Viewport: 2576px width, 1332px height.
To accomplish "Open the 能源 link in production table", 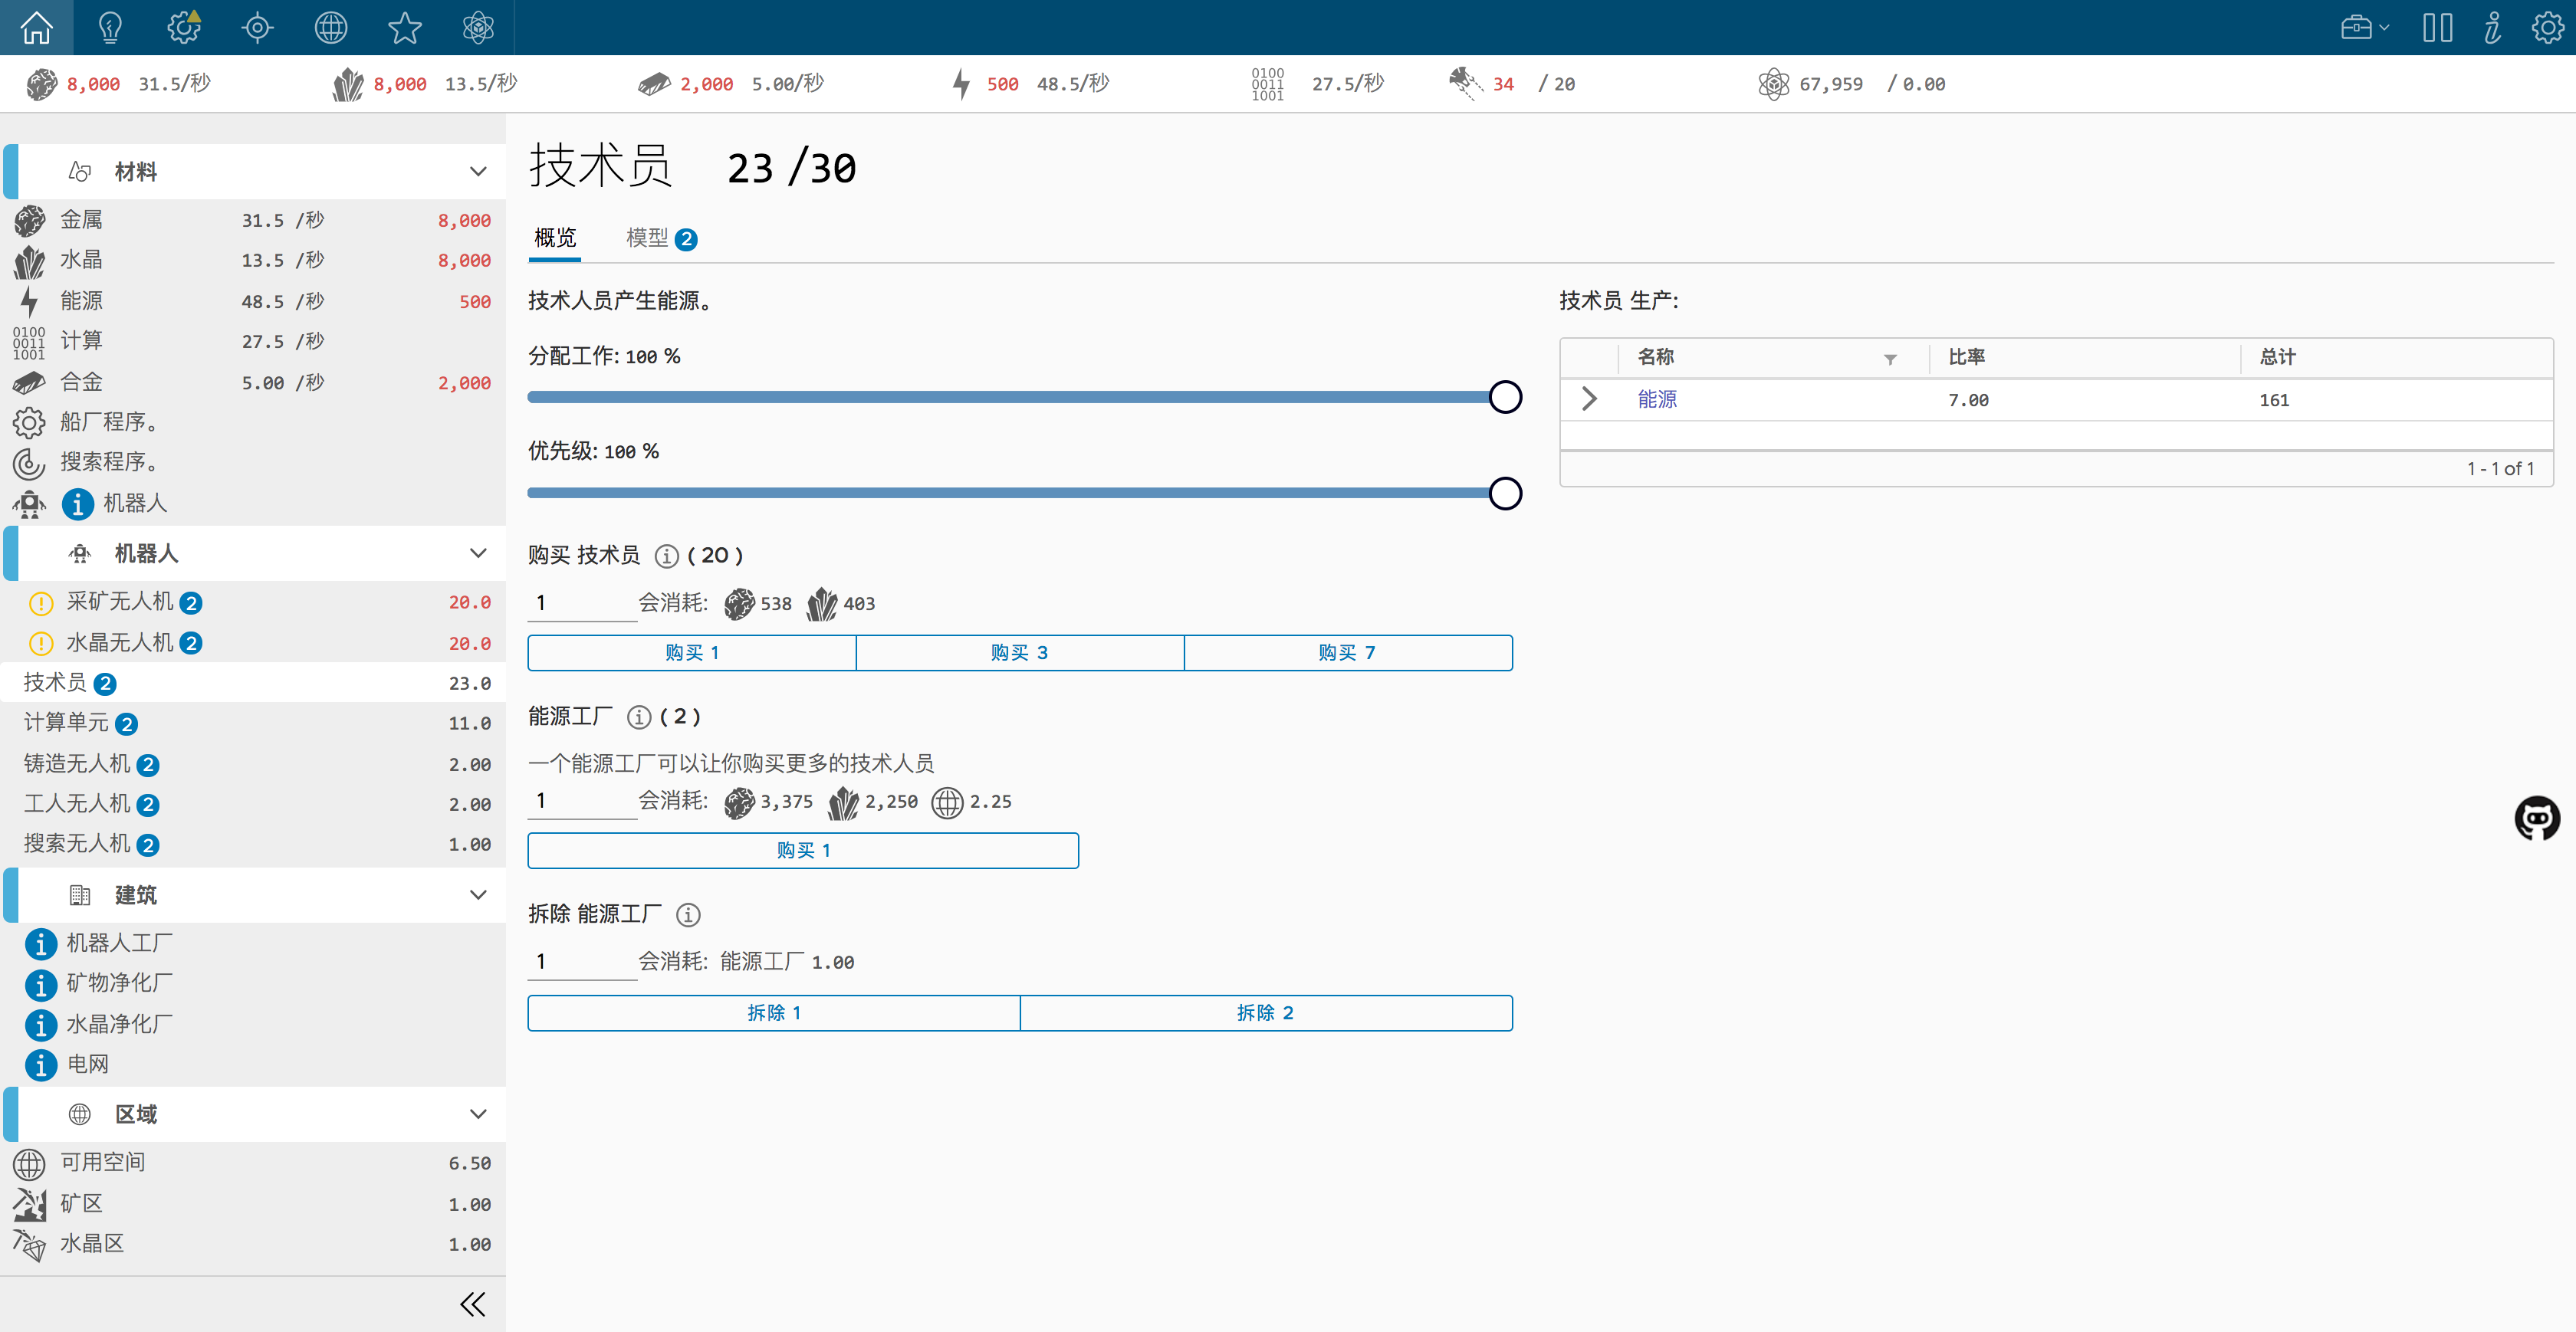I will (x=1657, y=399).
